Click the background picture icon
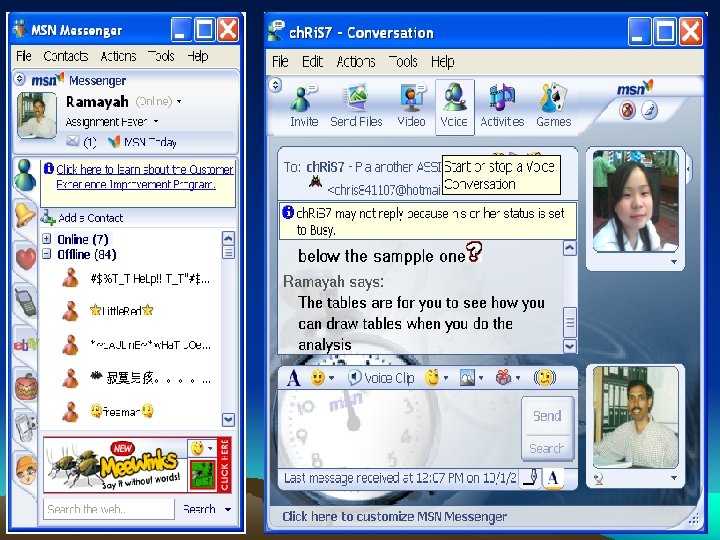This screenshot has width=720, height=540. pos(467,378)
